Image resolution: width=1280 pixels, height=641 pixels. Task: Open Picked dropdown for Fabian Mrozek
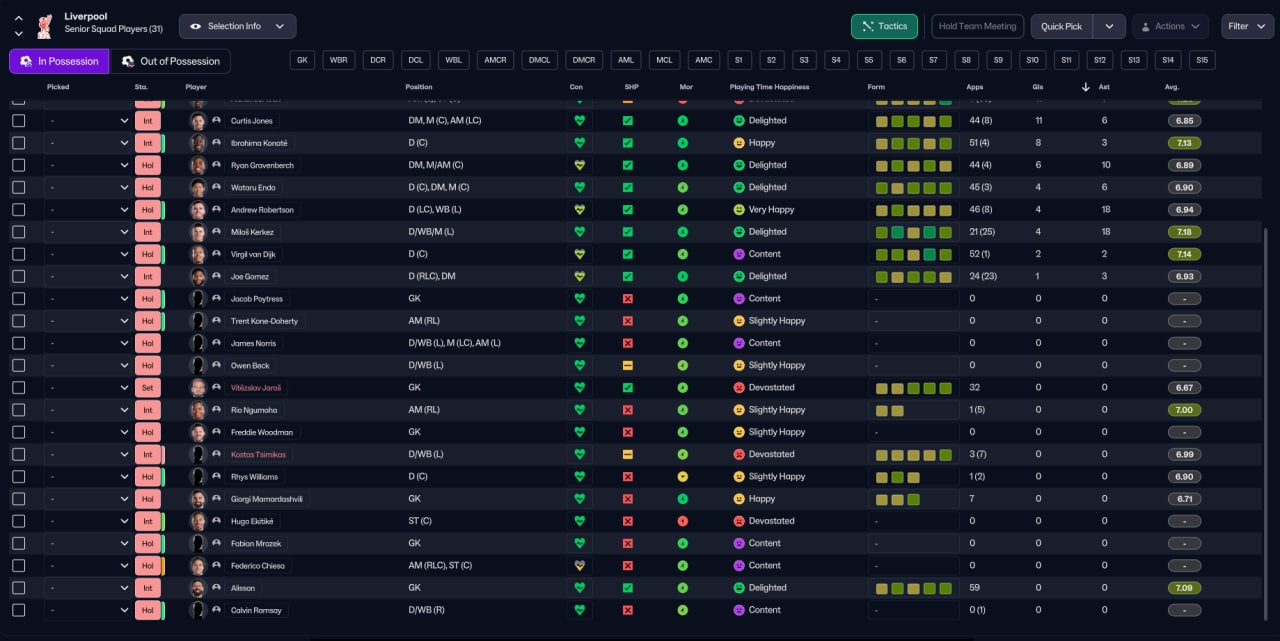click(x=89, y=543)
